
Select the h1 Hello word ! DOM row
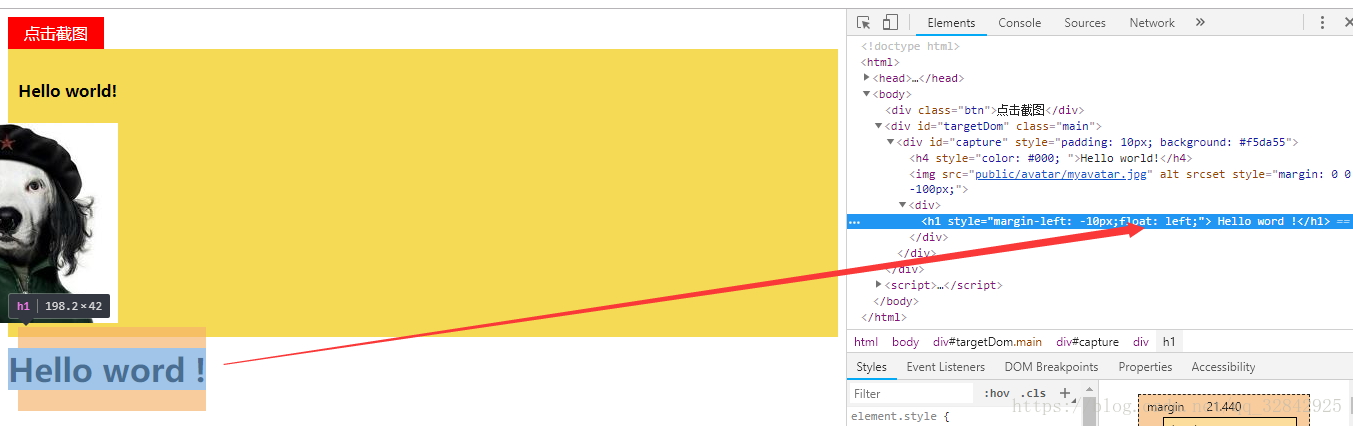[1100, 222]
